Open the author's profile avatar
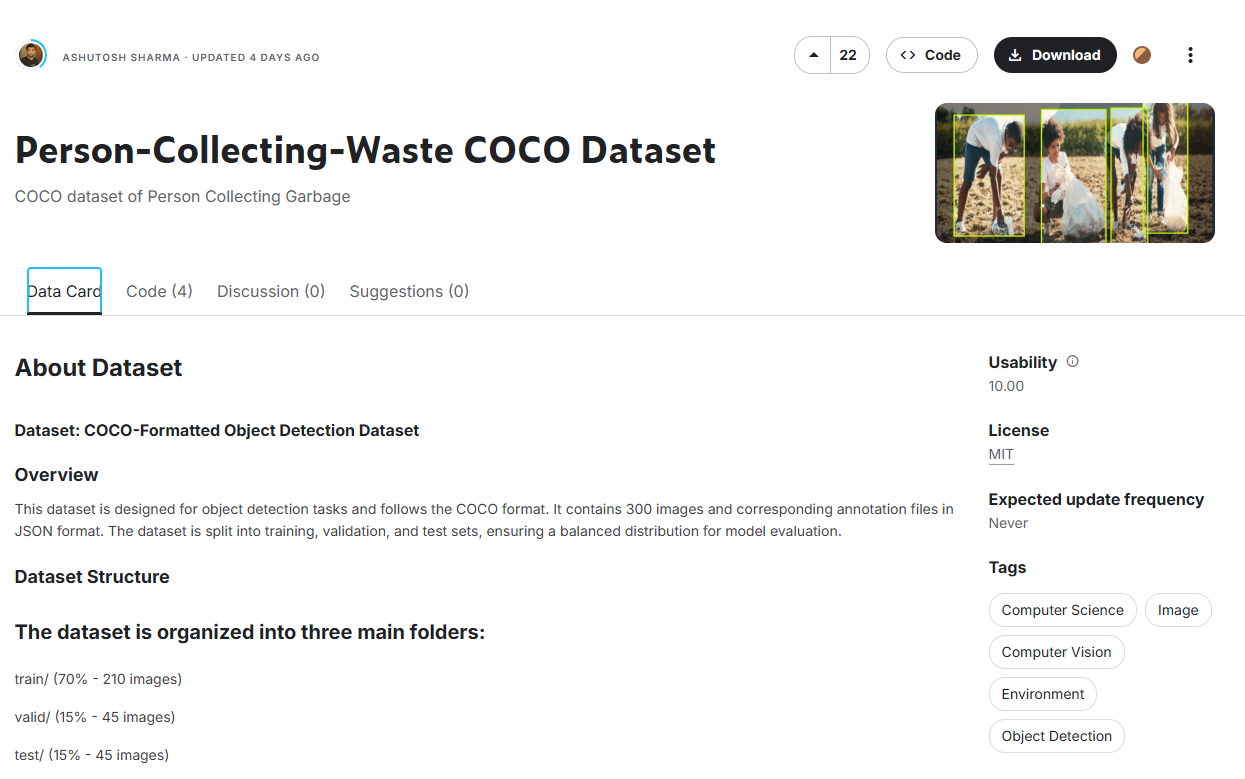The height and width of the screenshot is (779, 1245). click(x=33, y=55)
